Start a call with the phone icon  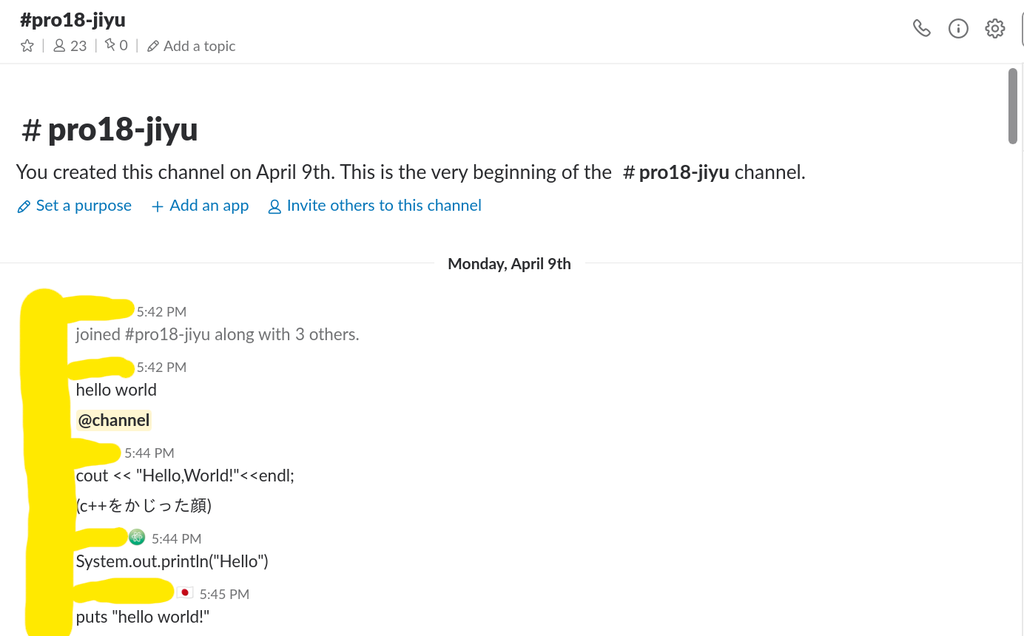(x=921, y=28)
